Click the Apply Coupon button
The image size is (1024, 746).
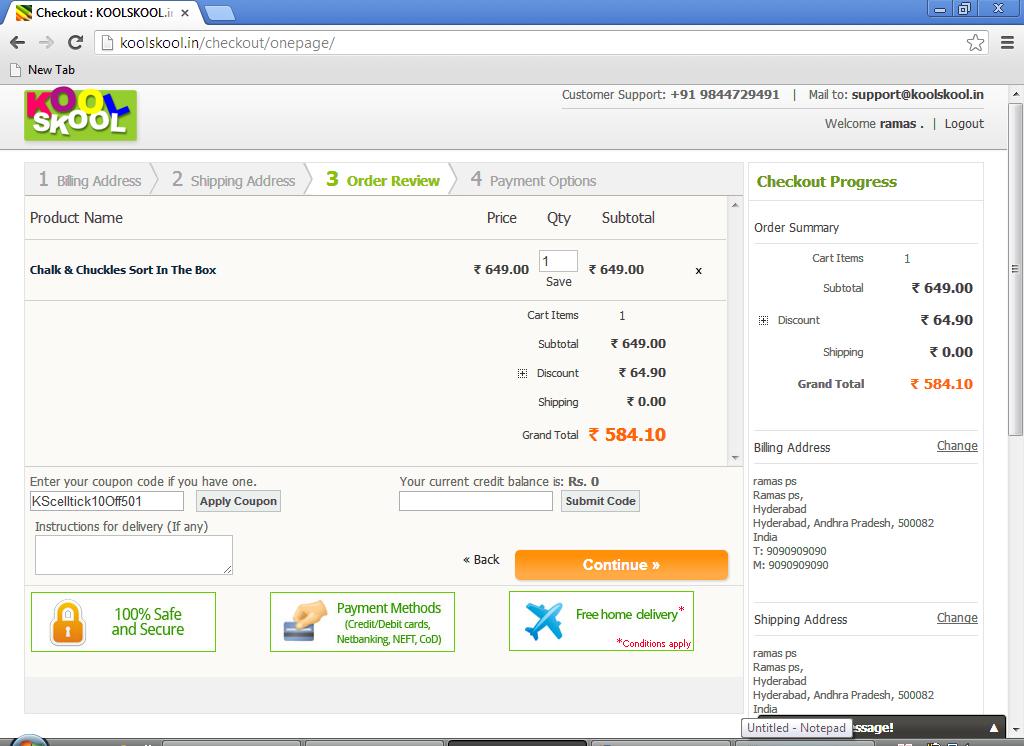click(238, 501)
